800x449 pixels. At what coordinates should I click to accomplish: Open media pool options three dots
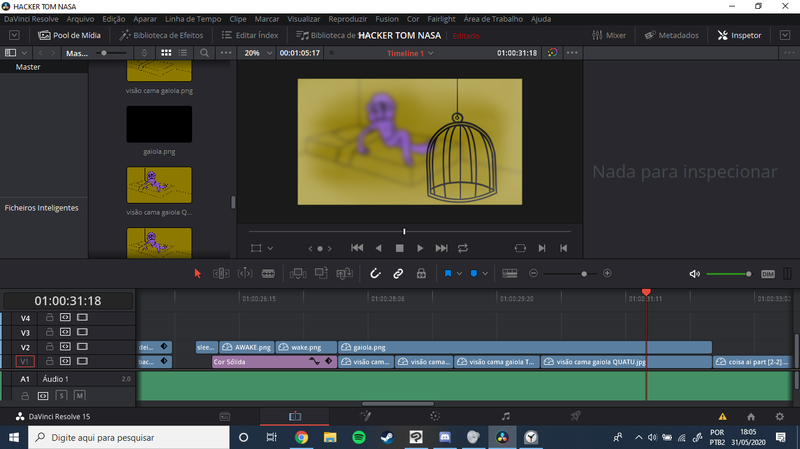[x=226, y=53]
